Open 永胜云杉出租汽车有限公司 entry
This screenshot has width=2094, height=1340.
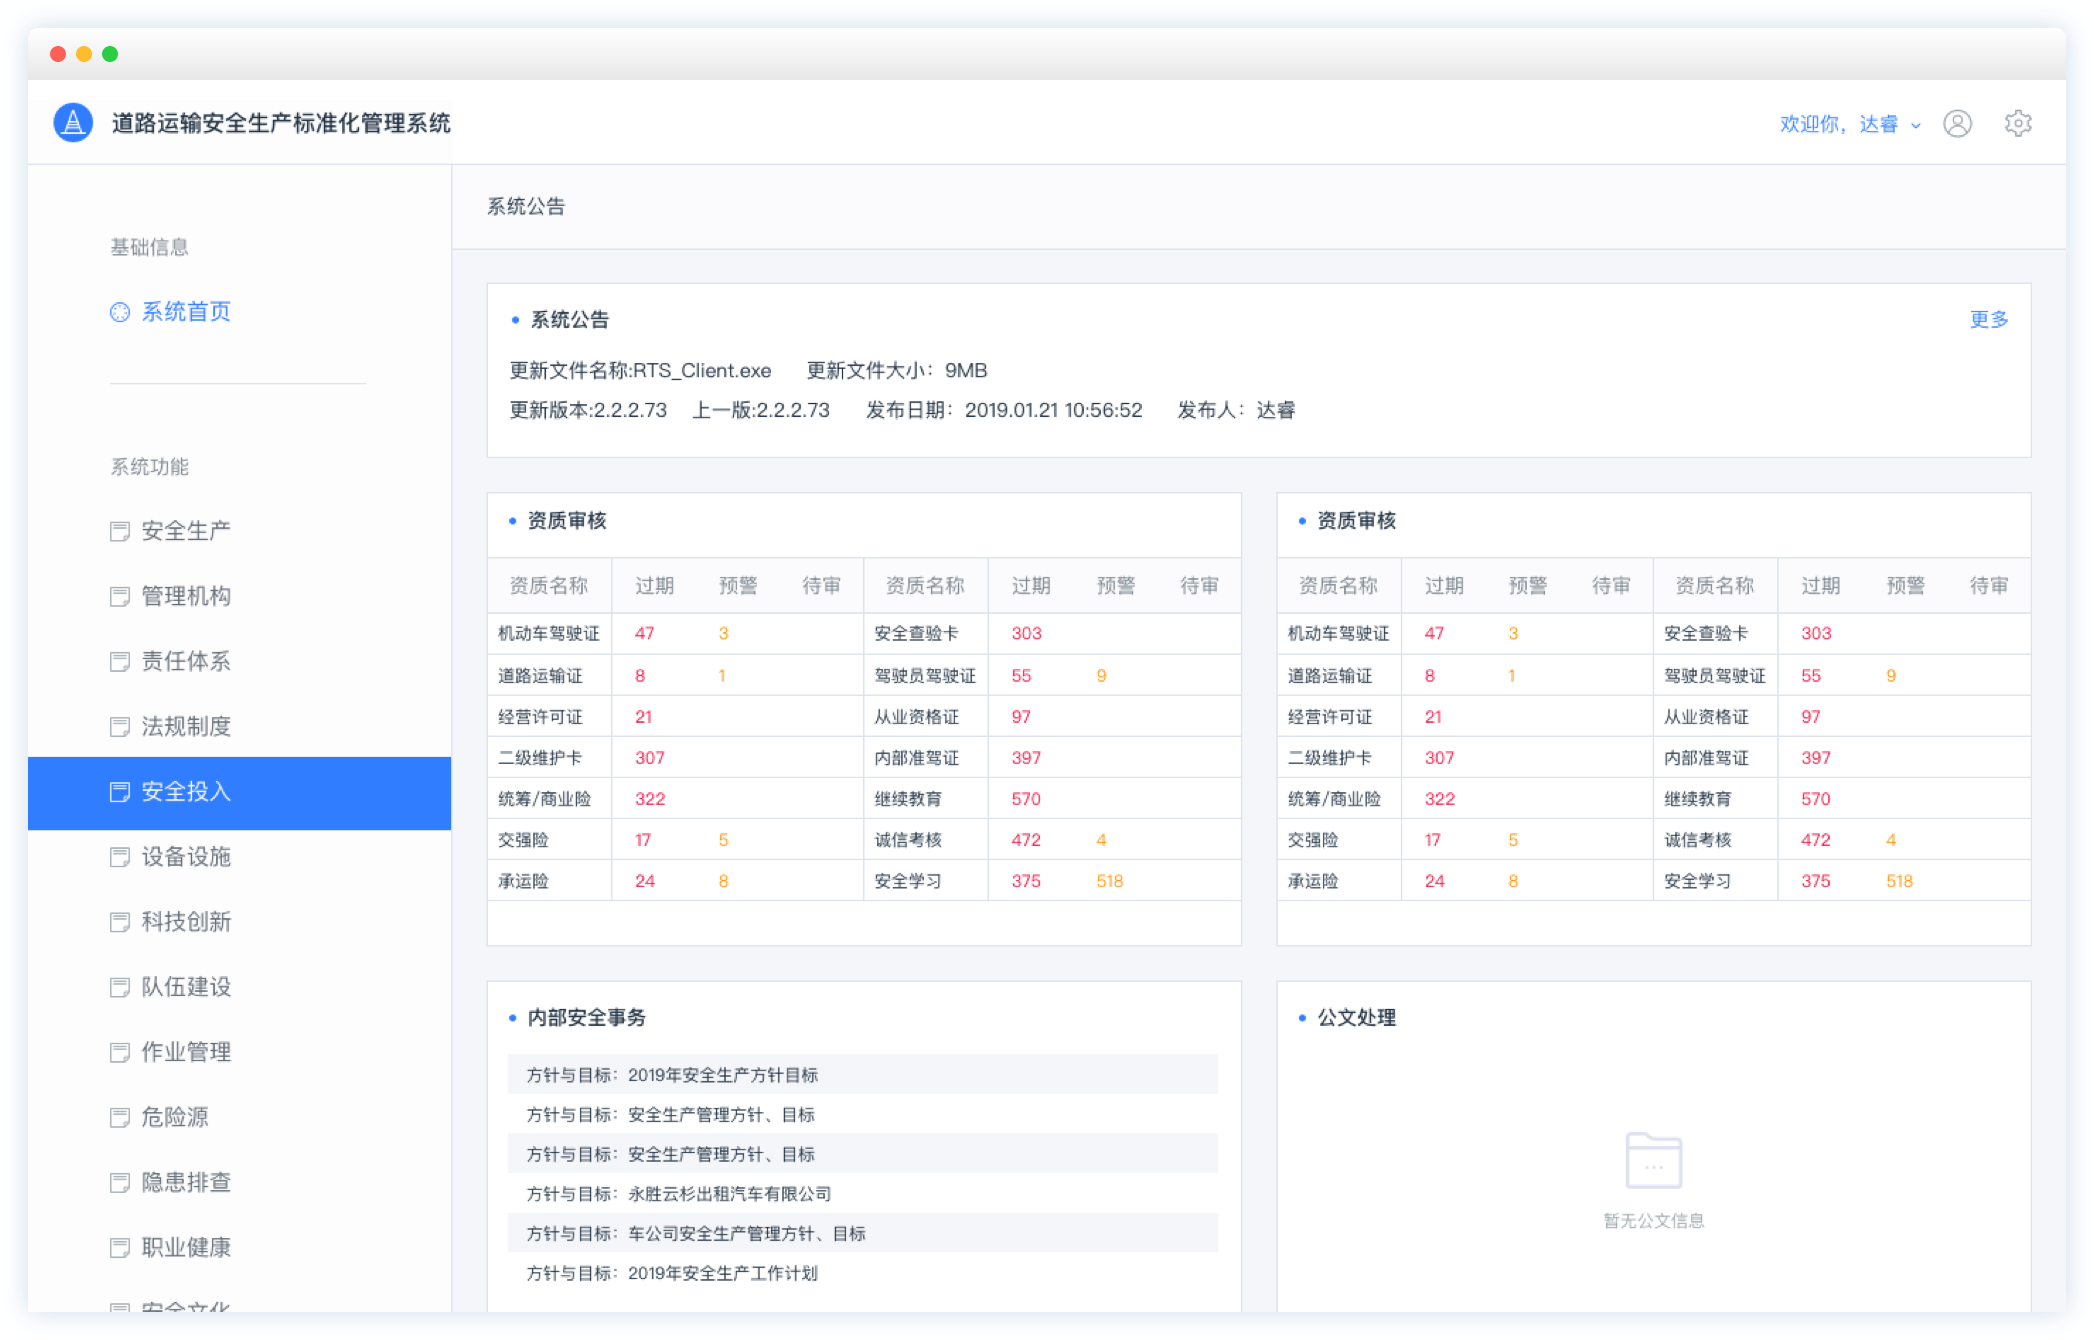[729, 1194]
